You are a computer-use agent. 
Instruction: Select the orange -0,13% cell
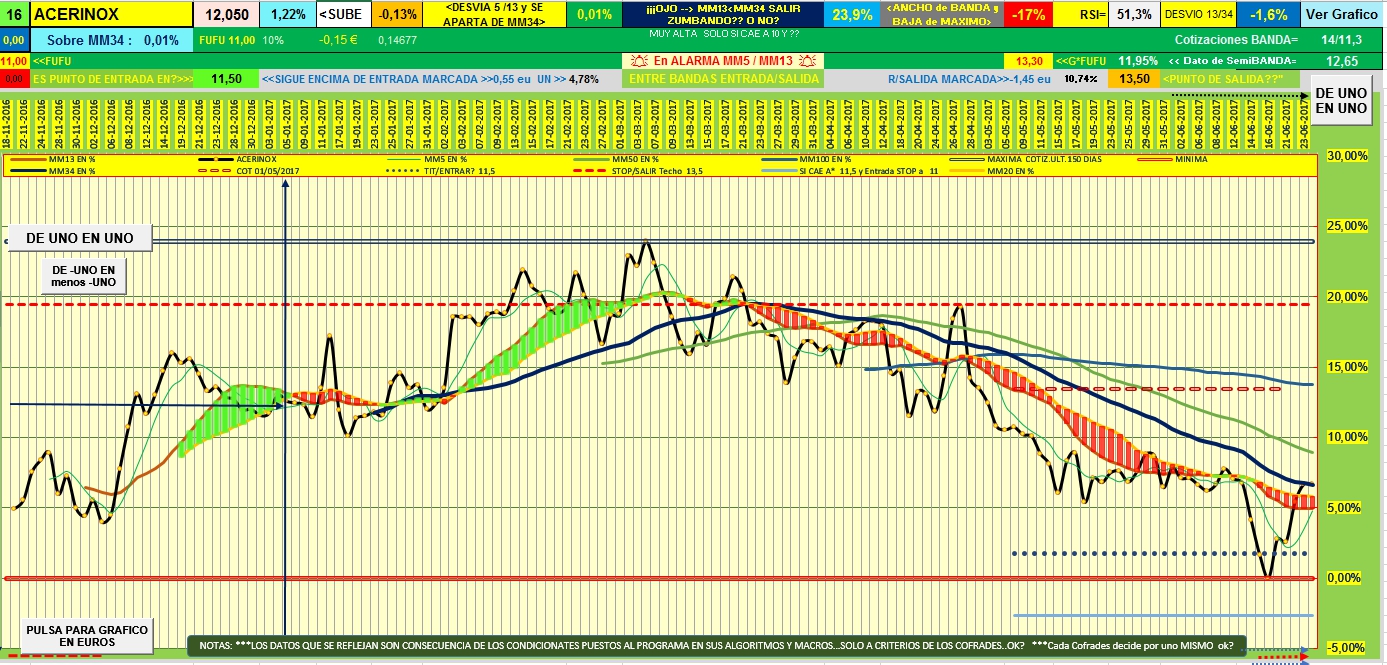pos(397,15)
